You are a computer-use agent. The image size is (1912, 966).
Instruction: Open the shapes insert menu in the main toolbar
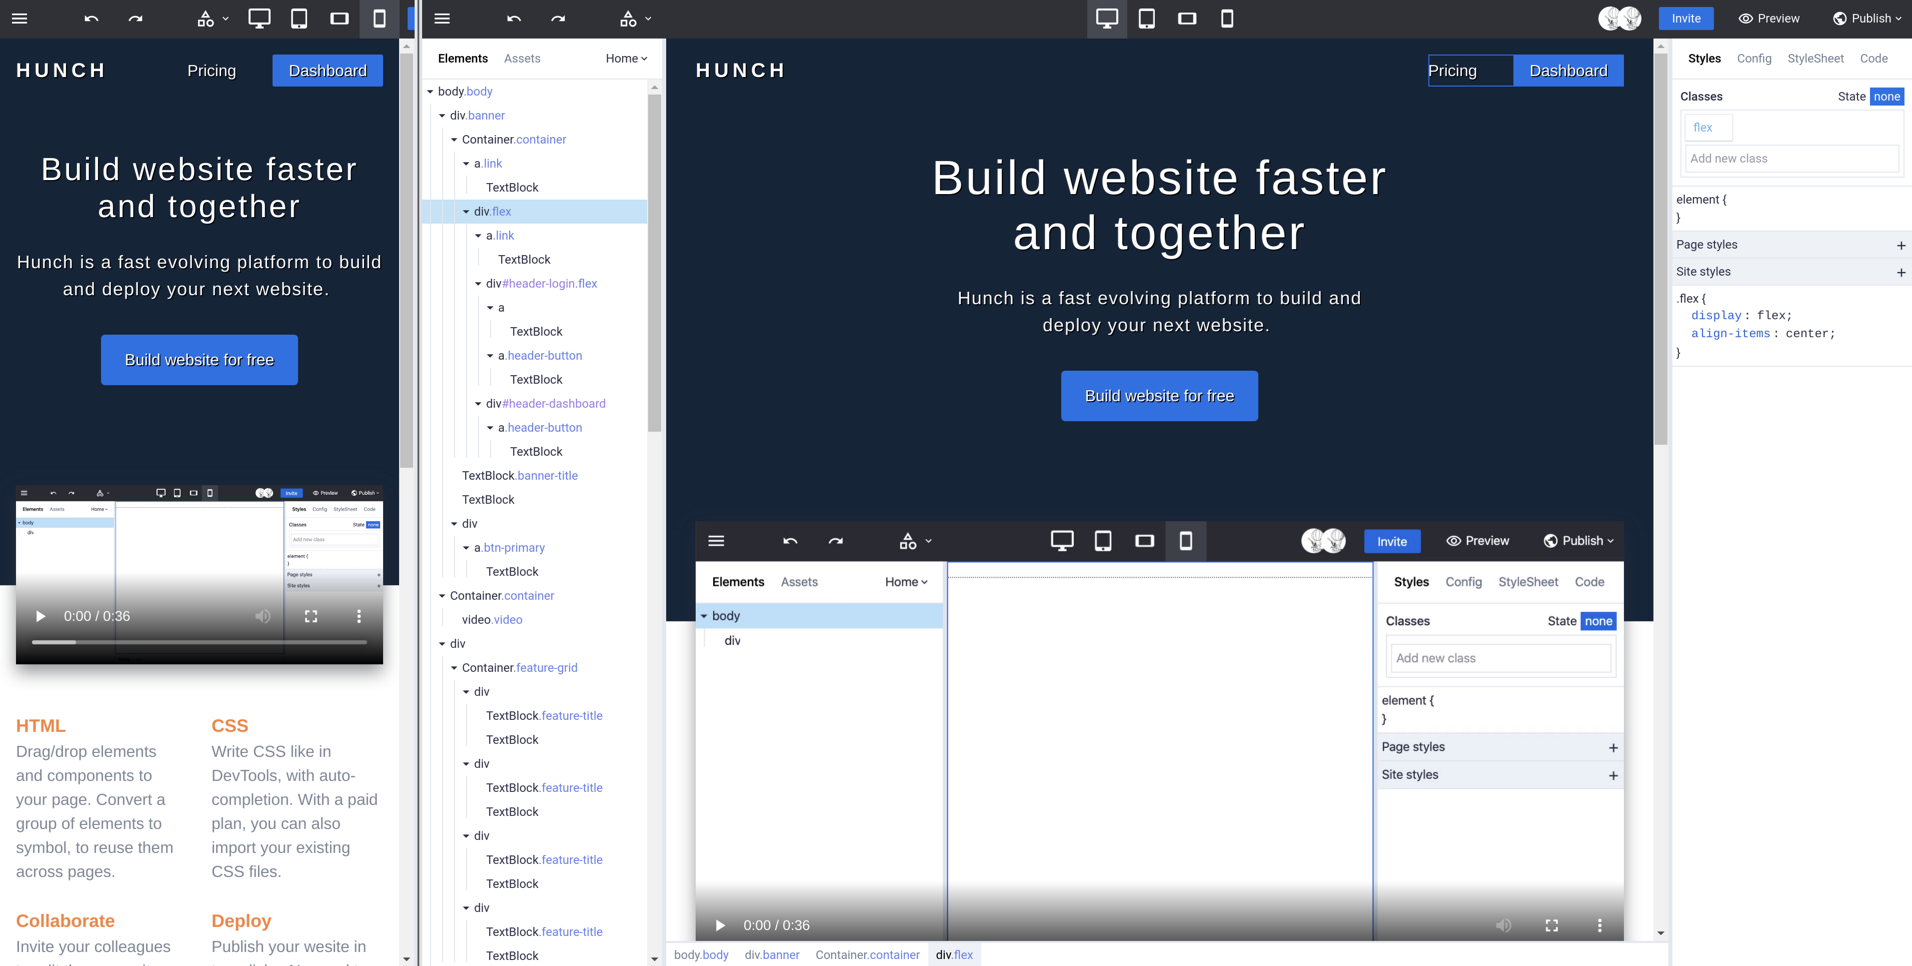click(x=634, y=19)
